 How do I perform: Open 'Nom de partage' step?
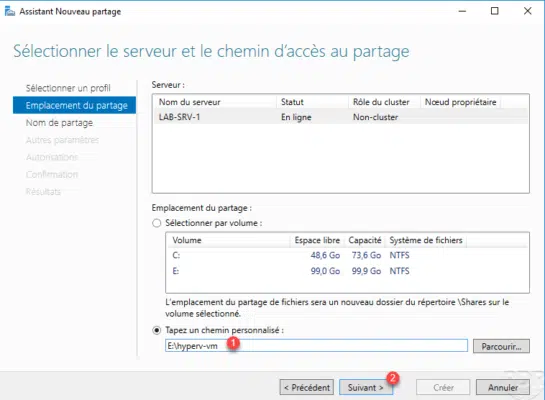(59, 123)
